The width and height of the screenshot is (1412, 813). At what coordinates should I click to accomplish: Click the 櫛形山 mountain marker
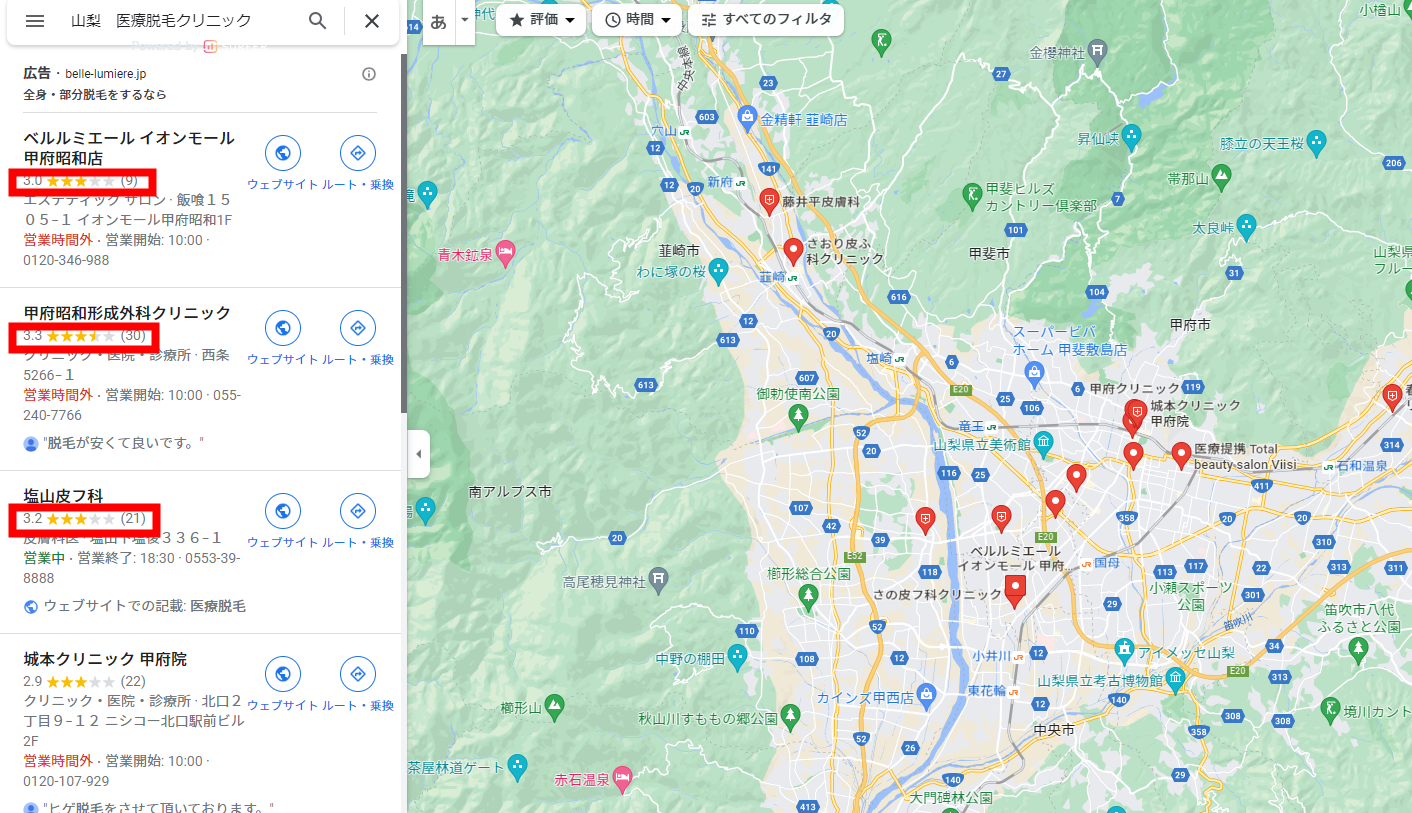554,706
